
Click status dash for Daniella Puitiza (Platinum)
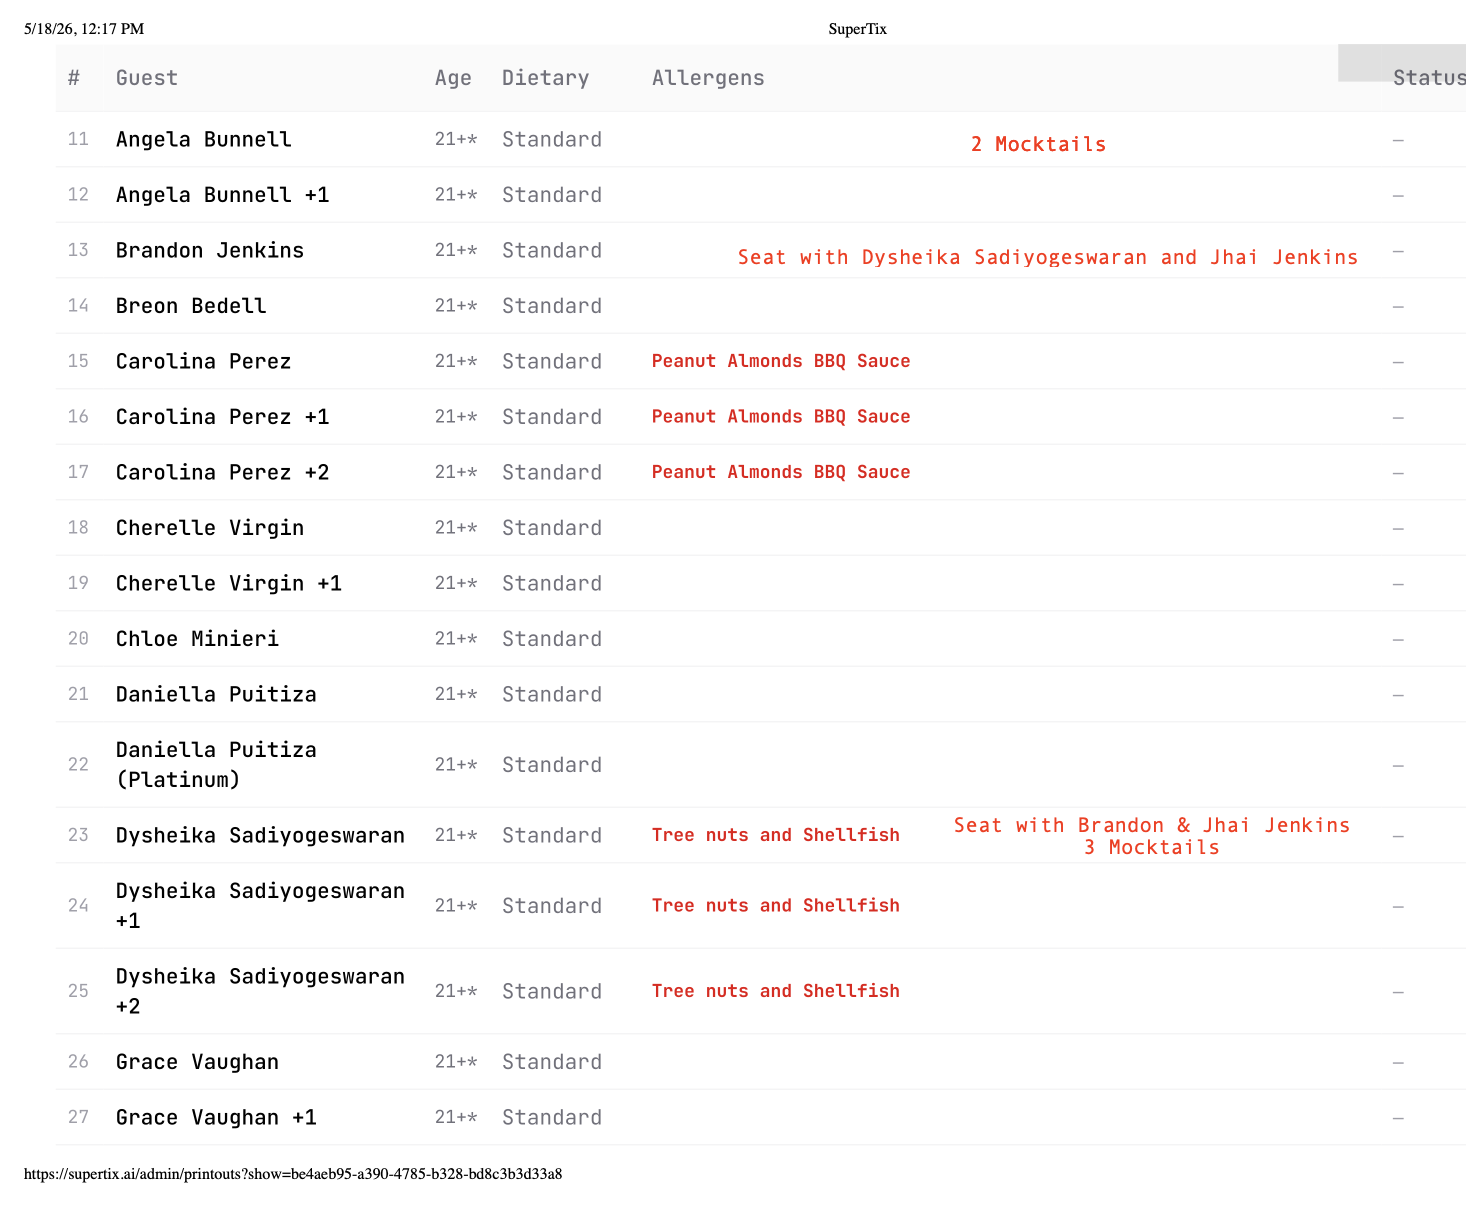tap(1398, 766)
